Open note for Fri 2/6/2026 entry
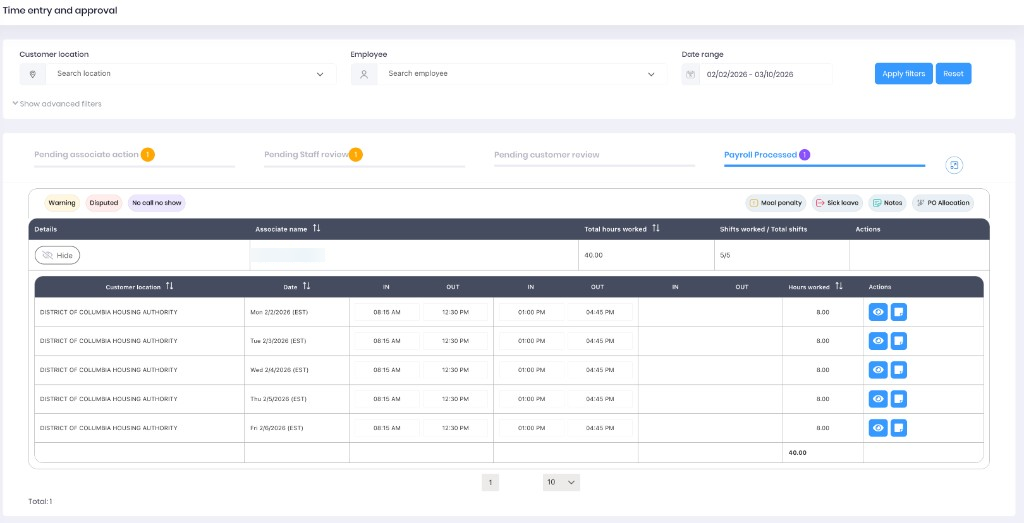1024x523 pixels. [899, 428]
